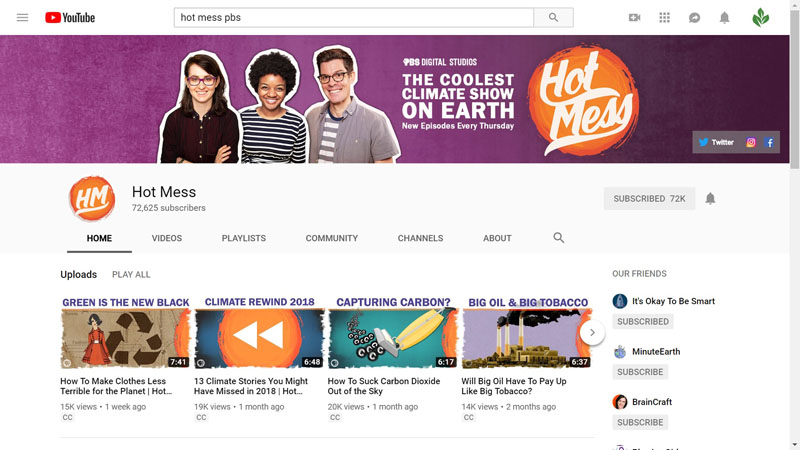
Task: Toggle SUBSCRIBED 72K button
Action: [649, 198]
